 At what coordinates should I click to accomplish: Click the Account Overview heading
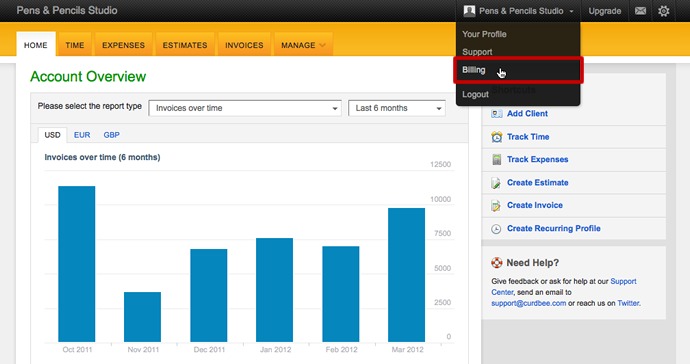(x=88, y=77)
